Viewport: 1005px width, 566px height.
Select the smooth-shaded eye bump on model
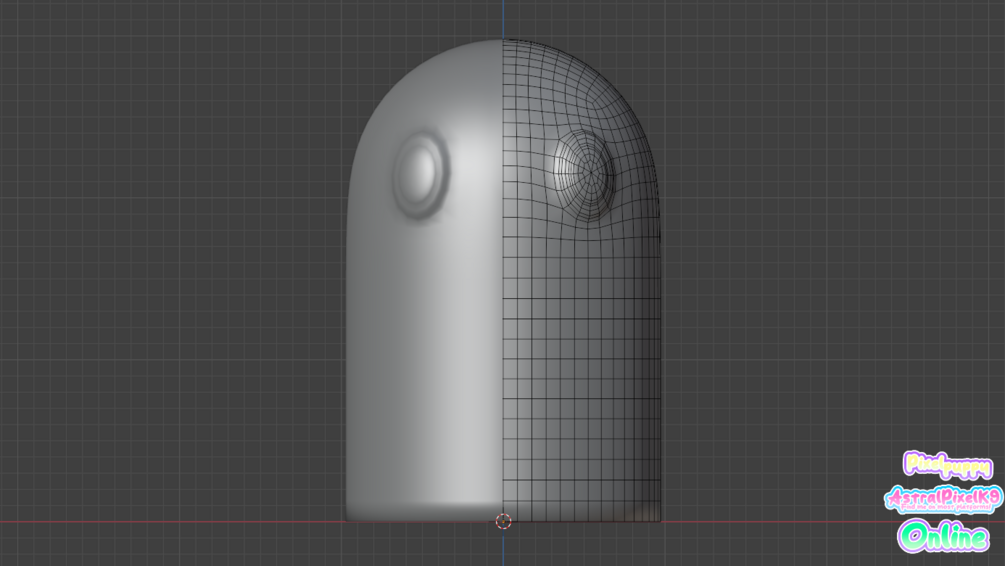click(x=420, y=174)
